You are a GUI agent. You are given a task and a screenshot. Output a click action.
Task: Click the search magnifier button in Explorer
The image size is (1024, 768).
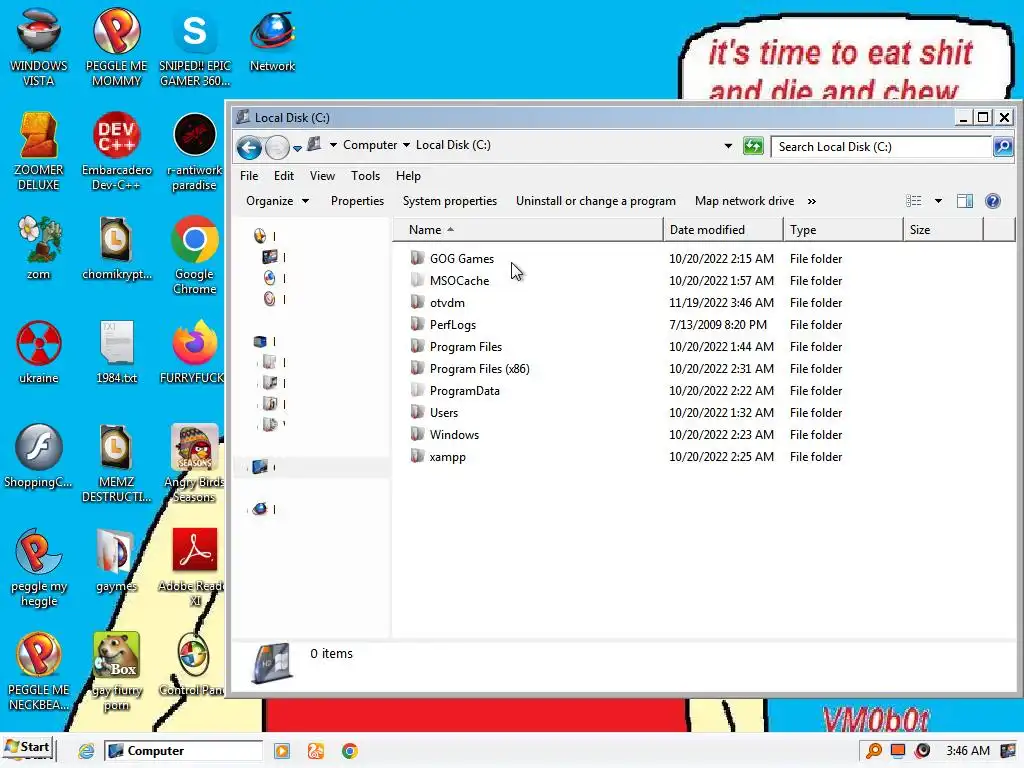point(1002,147)
